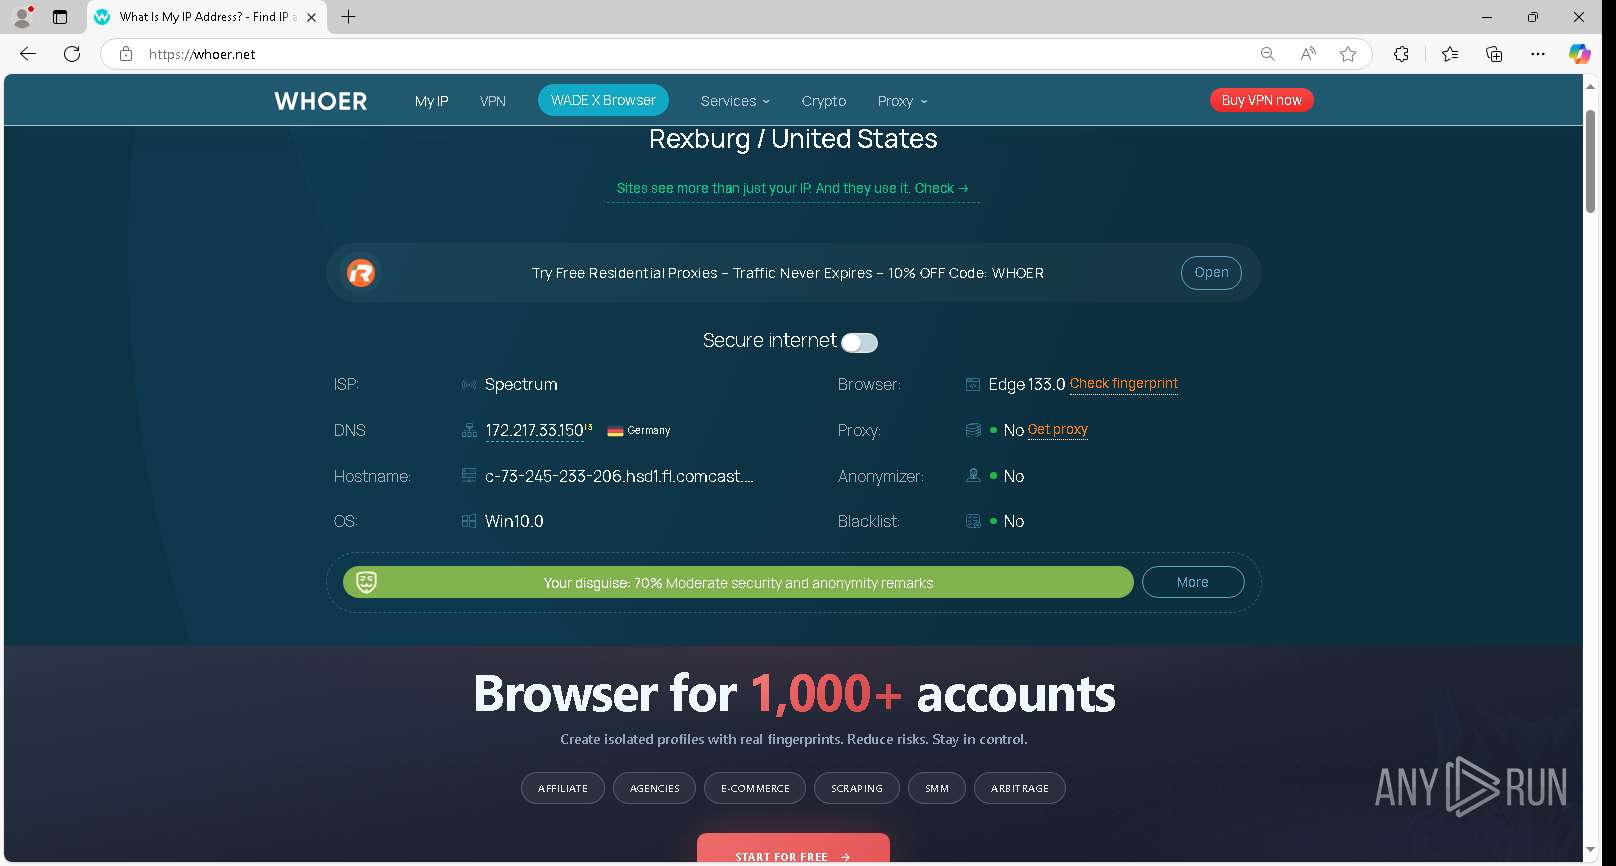Open Edge Settings and more menu
The width and height of the screenshot is (1616, 866).
[x=1538, y=54]
